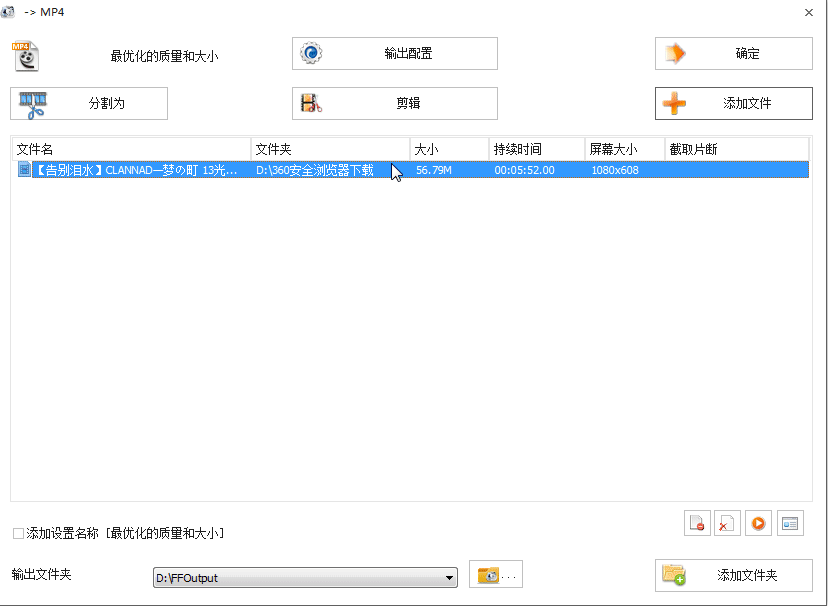Confirm with the 确定 button
Viewport: 828px width, 606px height.
(733, 54)
